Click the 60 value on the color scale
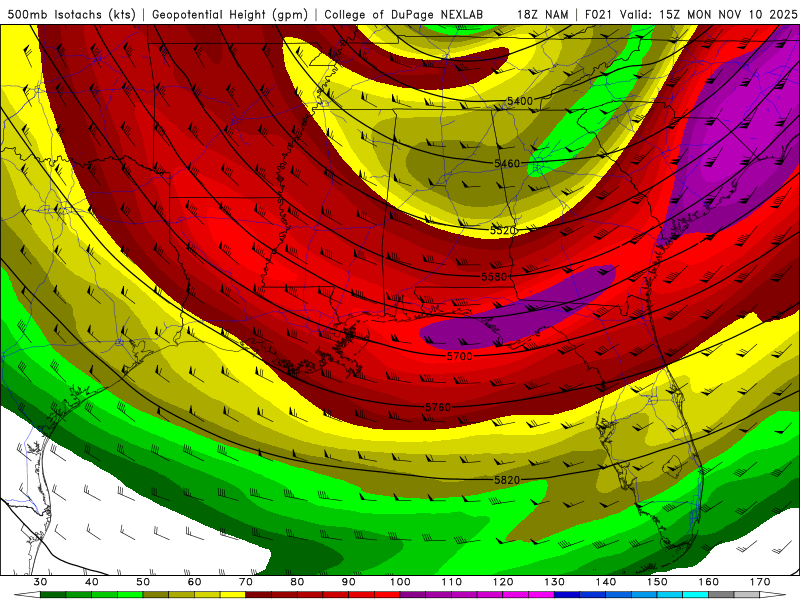 pyautogui.click(x=194, y=582)
